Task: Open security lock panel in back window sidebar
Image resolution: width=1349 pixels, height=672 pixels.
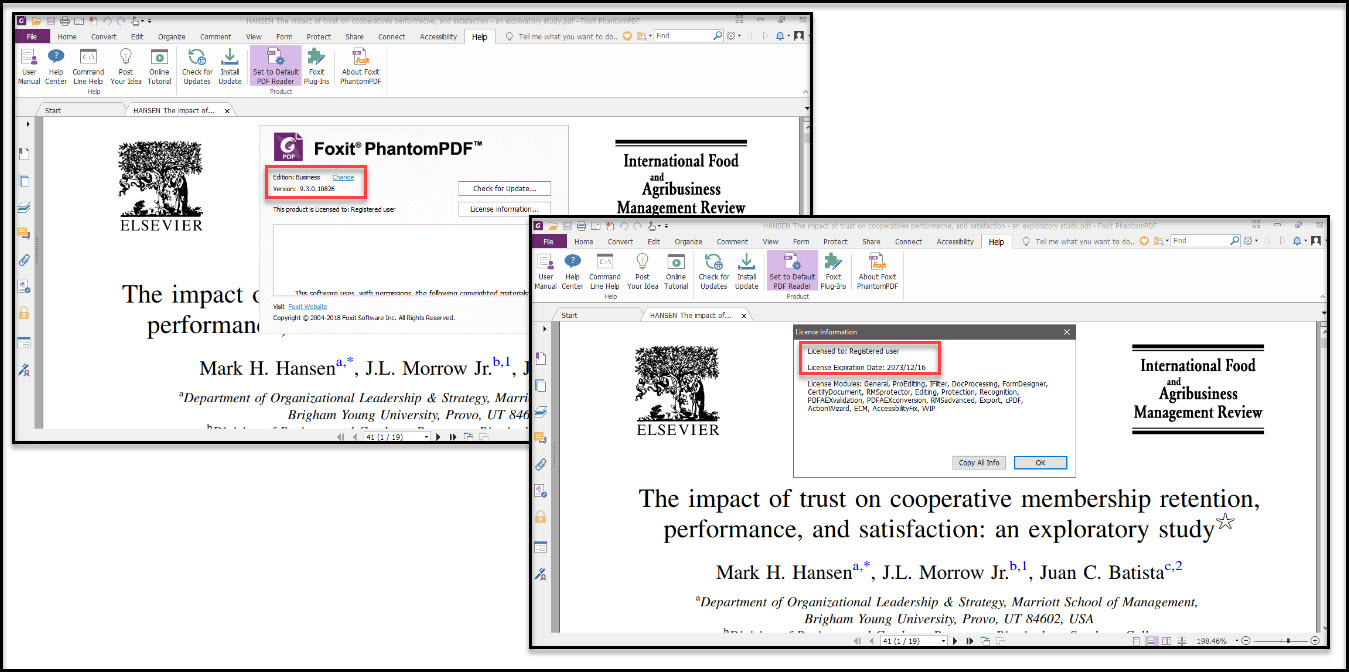Action: coord(24,312)
